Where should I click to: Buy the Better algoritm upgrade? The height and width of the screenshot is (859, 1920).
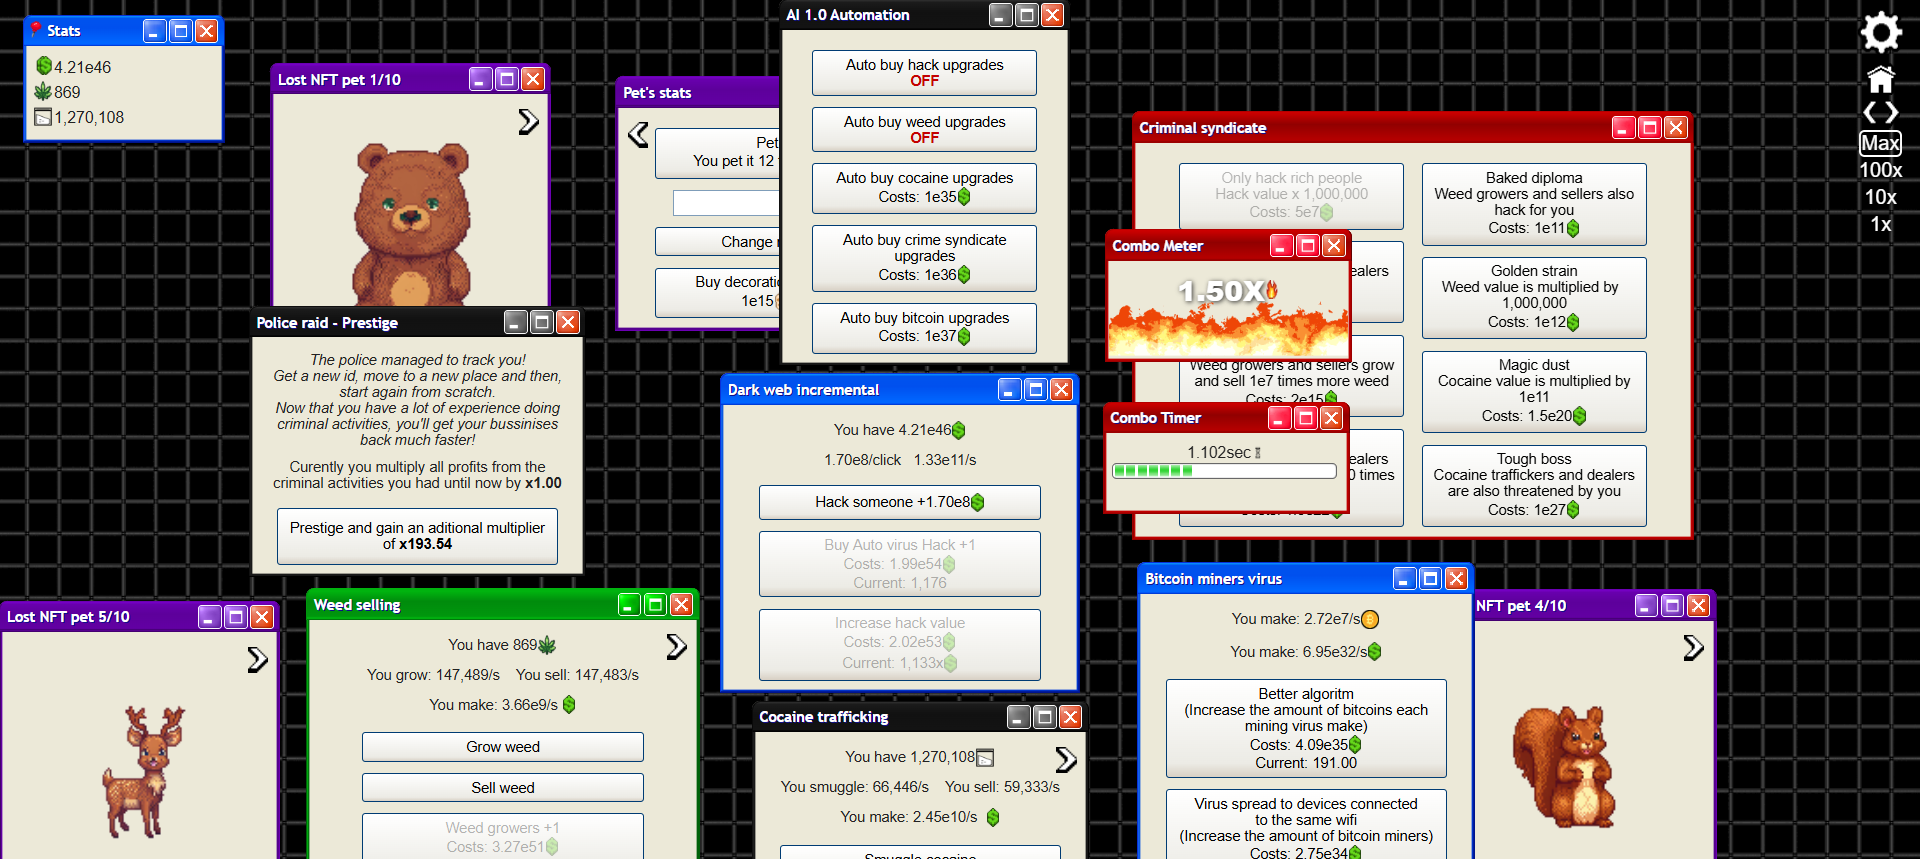point(1306,728)
